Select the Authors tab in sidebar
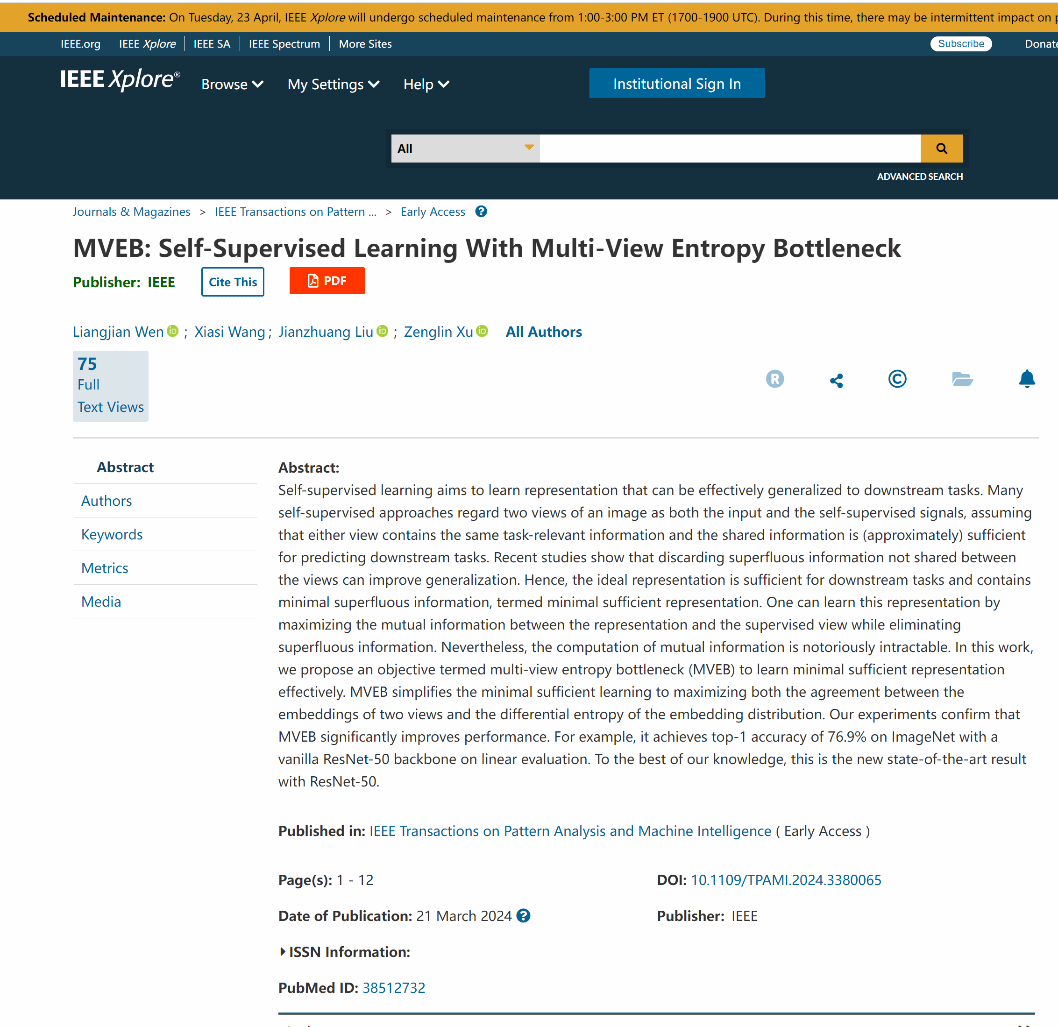The height and width of the screenshot is (1027, 1058). click(x=107, y=501)
